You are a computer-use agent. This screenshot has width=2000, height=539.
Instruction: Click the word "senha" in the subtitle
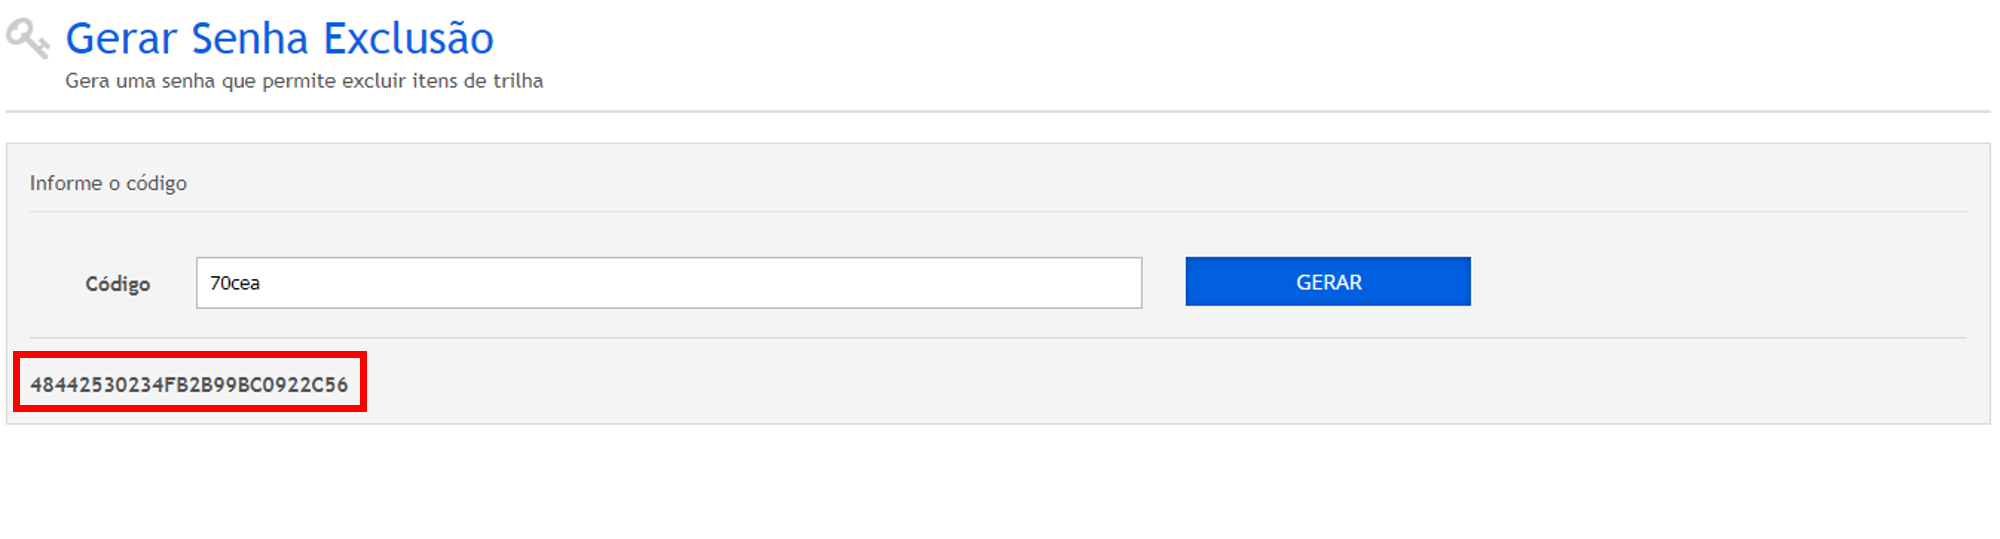coord(188,81)
